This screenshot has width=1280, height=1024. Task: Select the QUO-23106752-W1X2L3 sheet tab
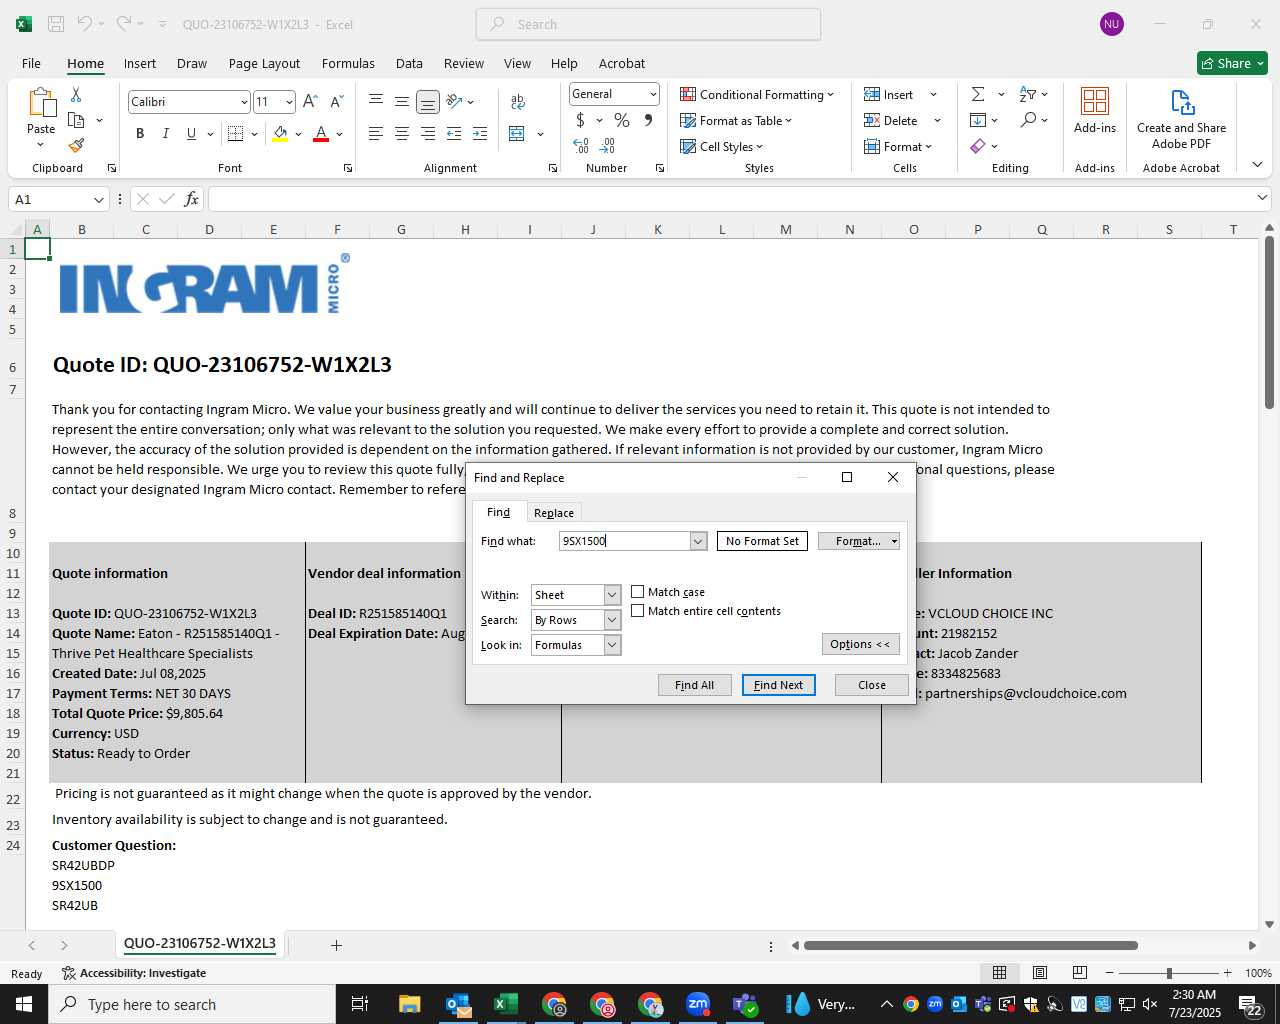(200, 943)
